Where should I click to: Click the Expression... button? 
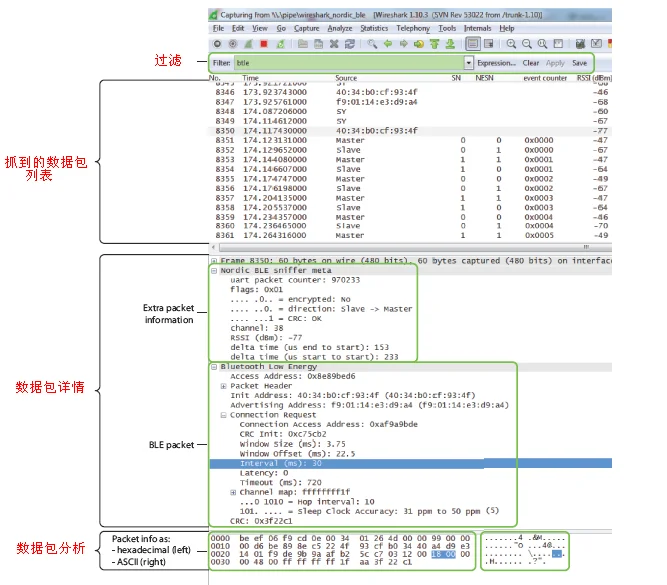point(496,63)
